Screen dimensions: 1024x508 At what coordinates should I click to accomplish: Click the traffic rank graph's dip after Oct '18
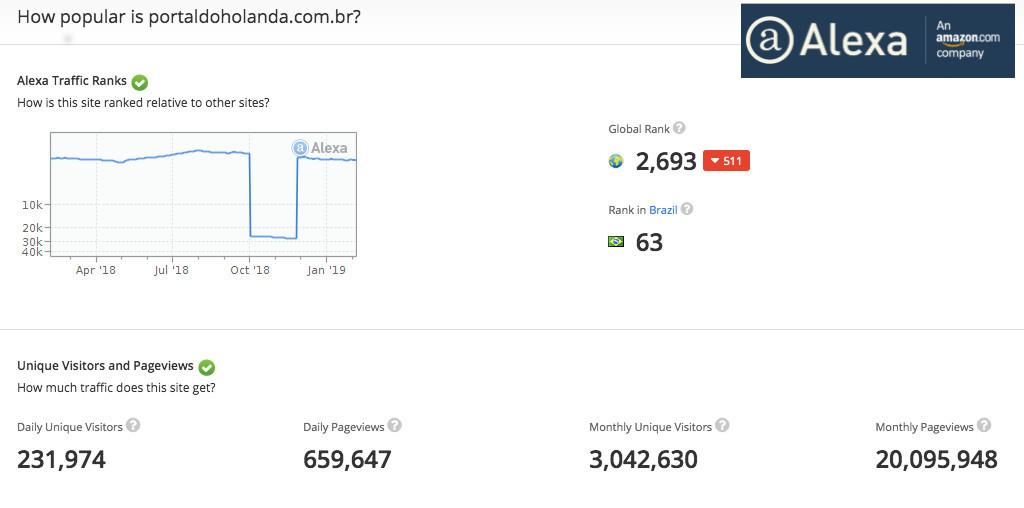pyautogui.click(x=273, y=236)
